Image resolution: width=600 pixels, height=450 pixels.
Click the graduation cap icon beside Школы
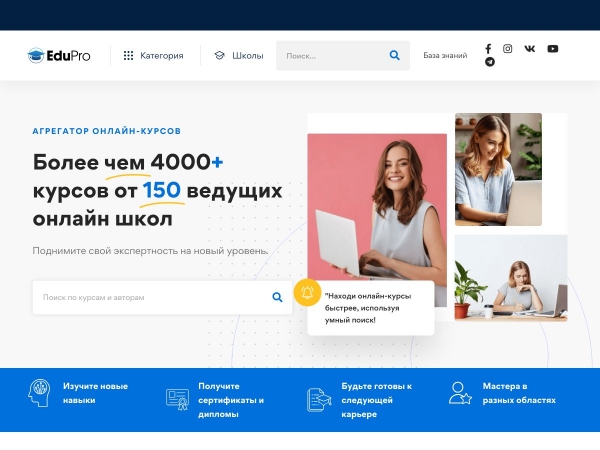tap(219, 56)
